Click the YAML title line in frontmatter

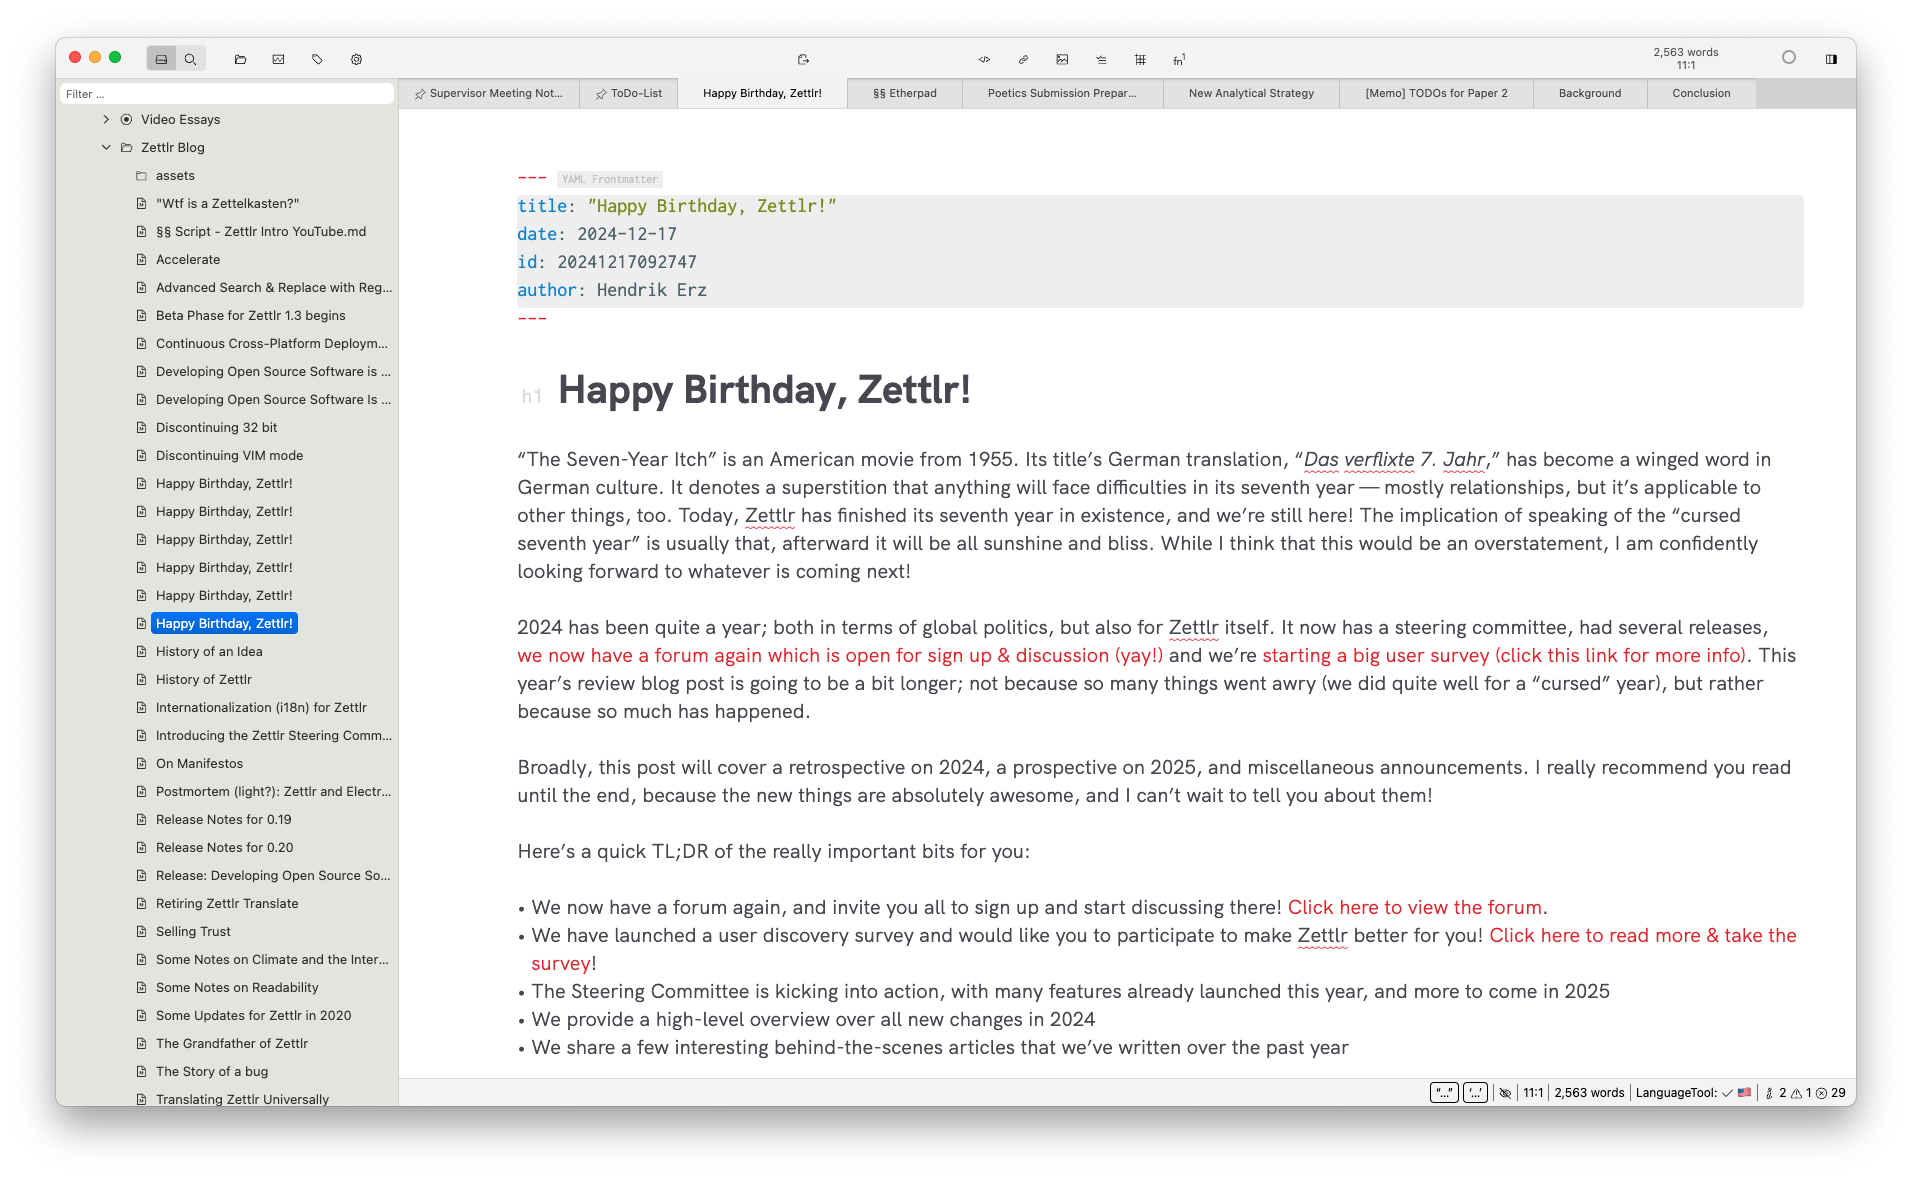pyautogui.click(x=677, y=206)
